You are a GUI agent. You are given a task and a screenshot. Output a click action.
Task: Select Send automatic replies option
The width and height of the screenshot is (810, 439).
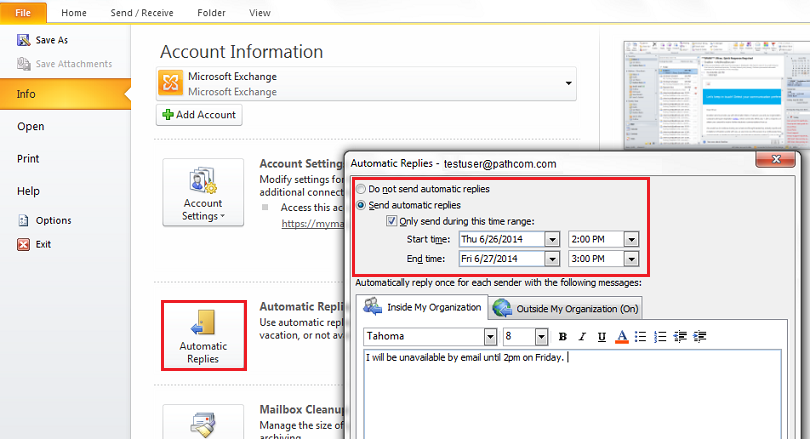(x=361, y=205)
